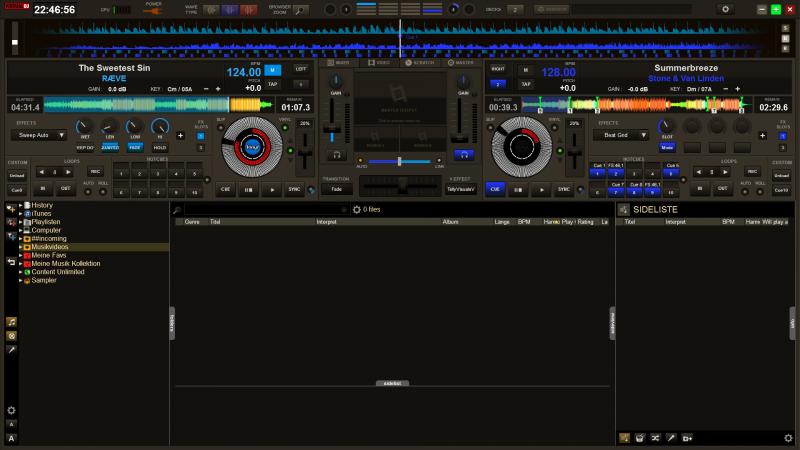Expand the Computer tree node
This screenshot has width=800, height=450.
click(x=20, y=230)
